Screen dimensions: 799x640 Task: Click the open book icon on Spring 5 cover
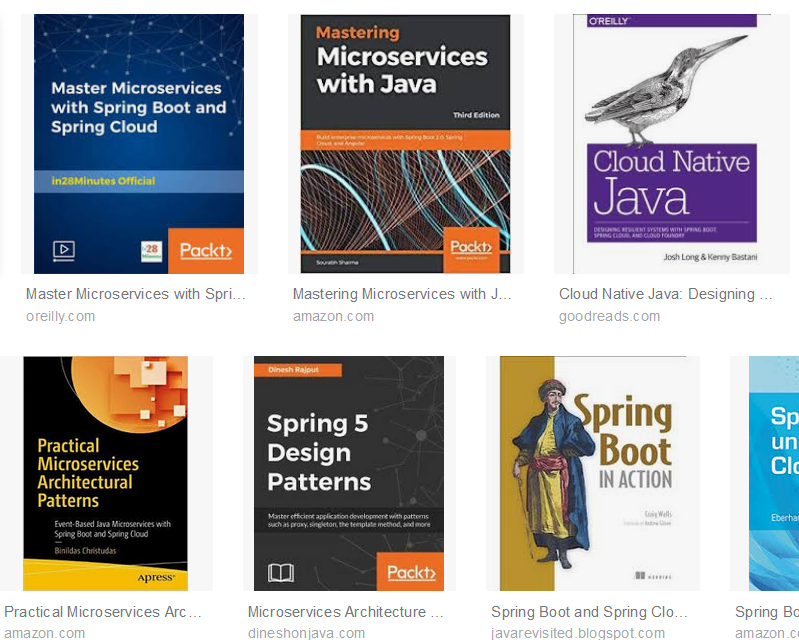(x=281, y=573)
